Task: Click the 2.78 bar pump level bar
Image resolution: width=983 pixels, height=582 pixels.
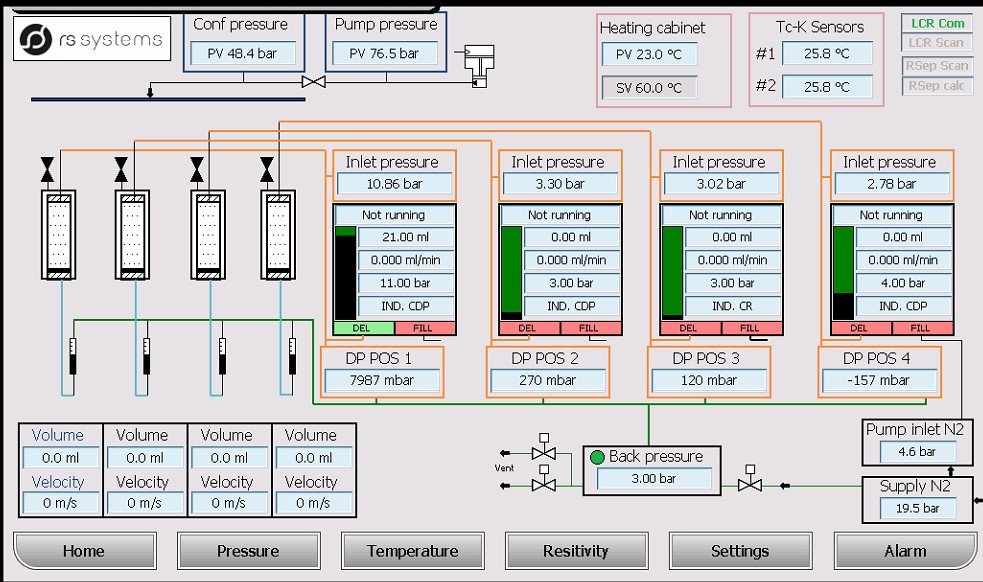Action: coord(843,274)
